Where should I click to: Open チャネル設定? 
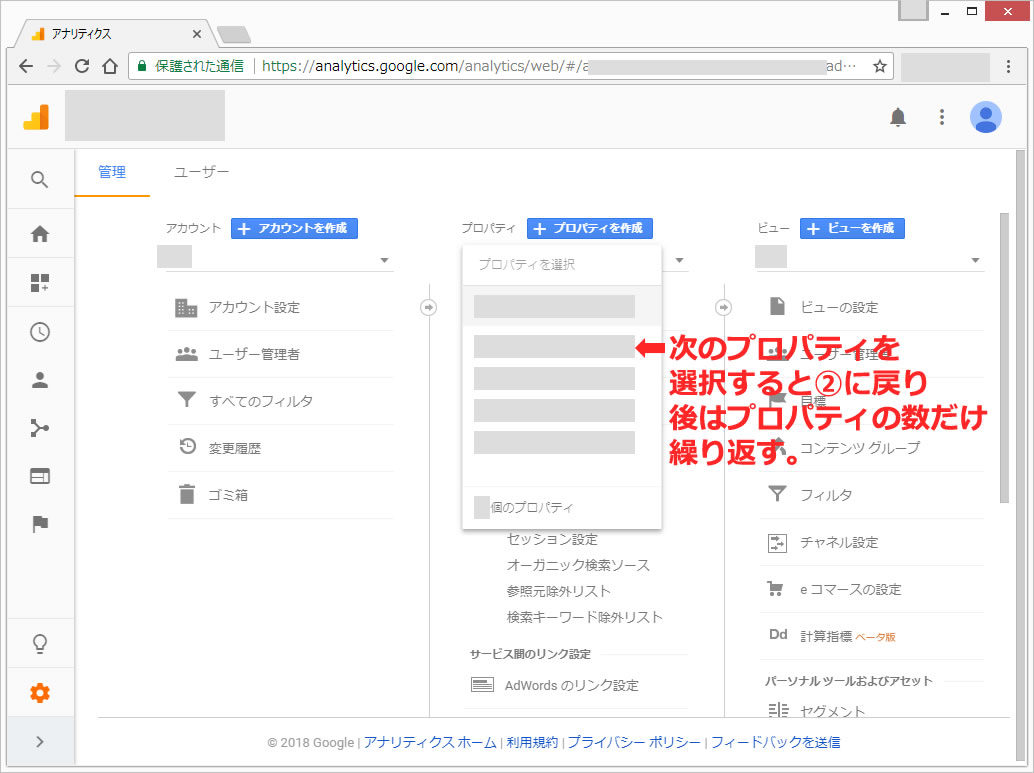coord(839,543)
